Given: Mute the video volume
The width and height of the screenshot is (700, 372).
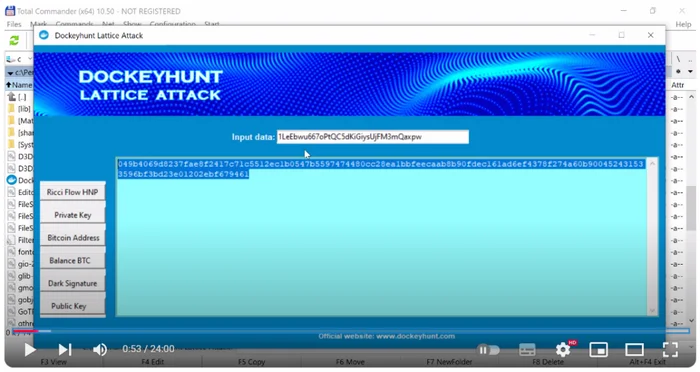Looking at the screenshot, I should (x=100, y=349).
